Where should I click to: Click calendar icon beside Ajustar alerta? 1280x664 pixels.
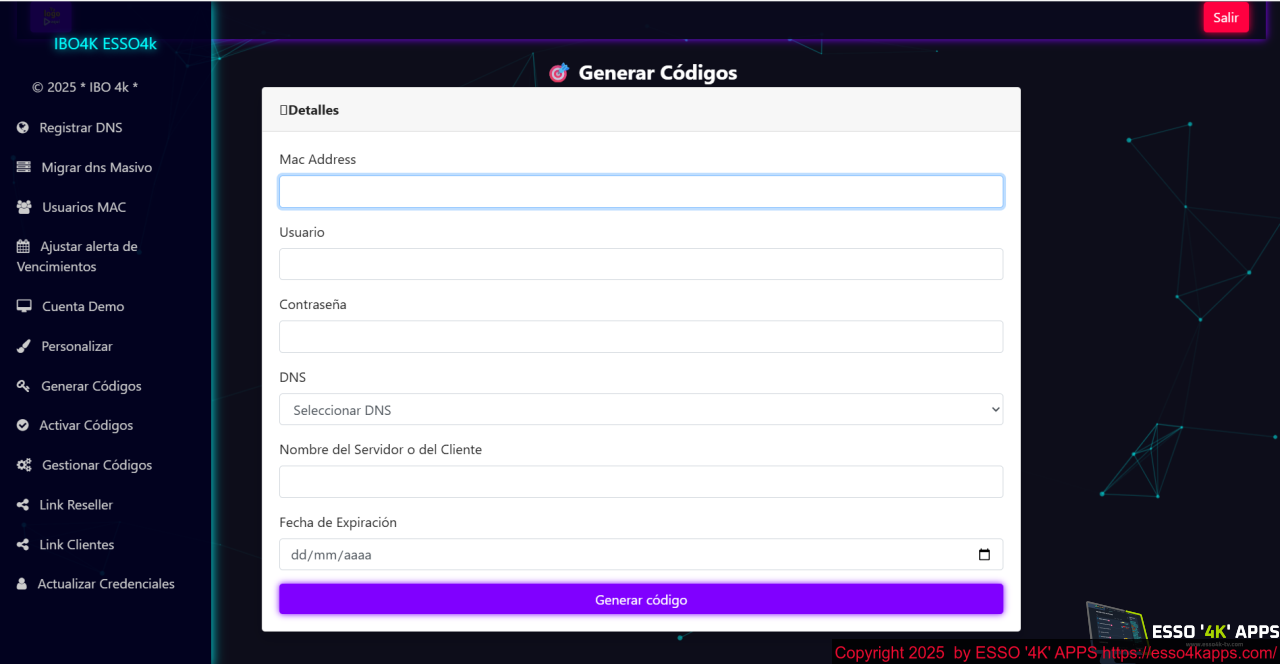[23, 247]
